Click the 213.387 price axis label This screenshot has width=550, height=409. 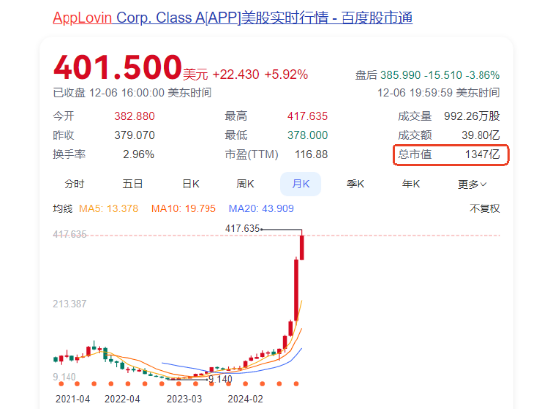69,304
